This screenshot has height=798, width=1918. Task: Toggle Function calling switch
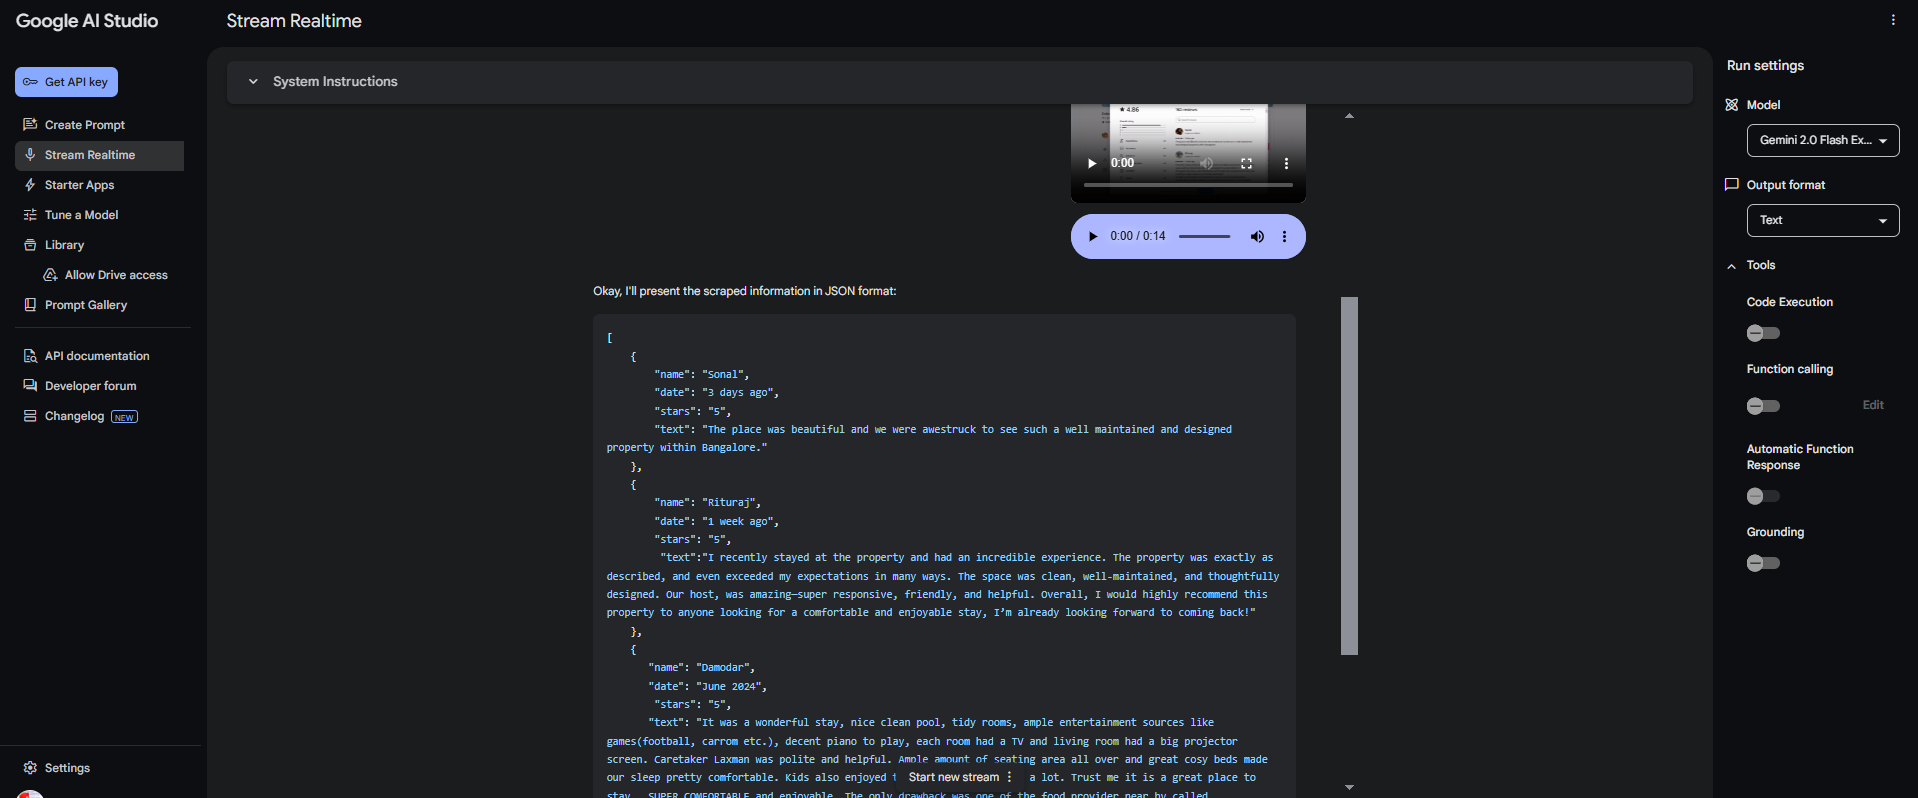(x=1763, y=406)
